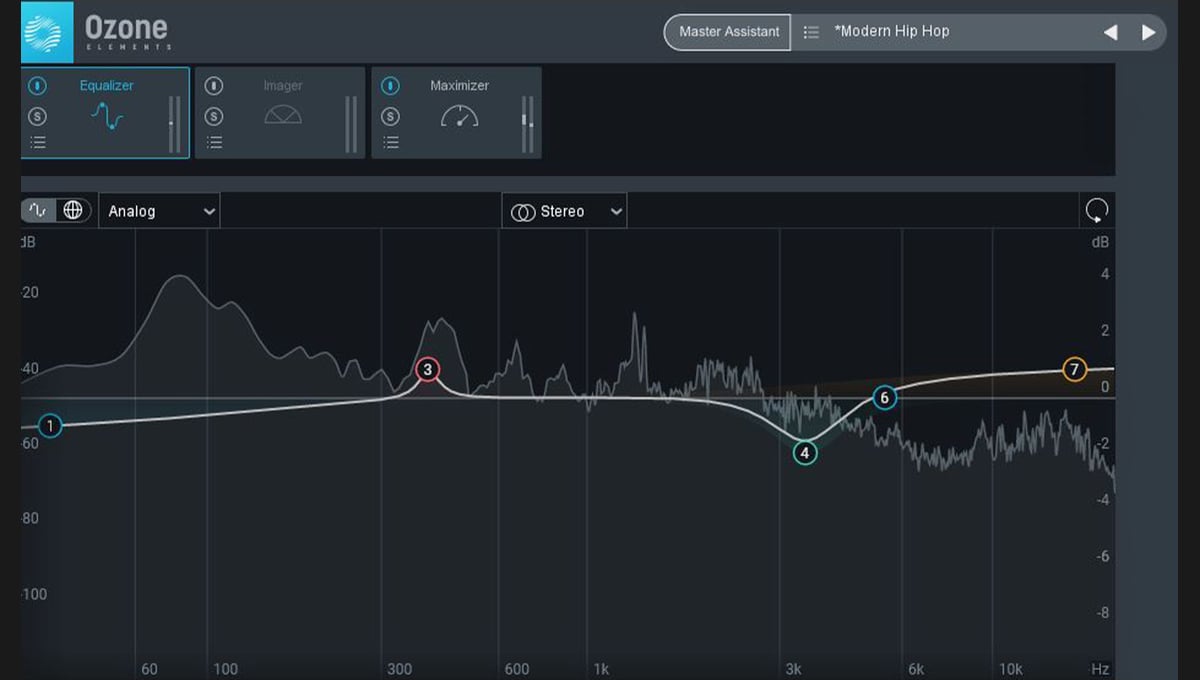1200x680 pixels.
Task: Solo the Maximizer module
Action: (390, 117)
